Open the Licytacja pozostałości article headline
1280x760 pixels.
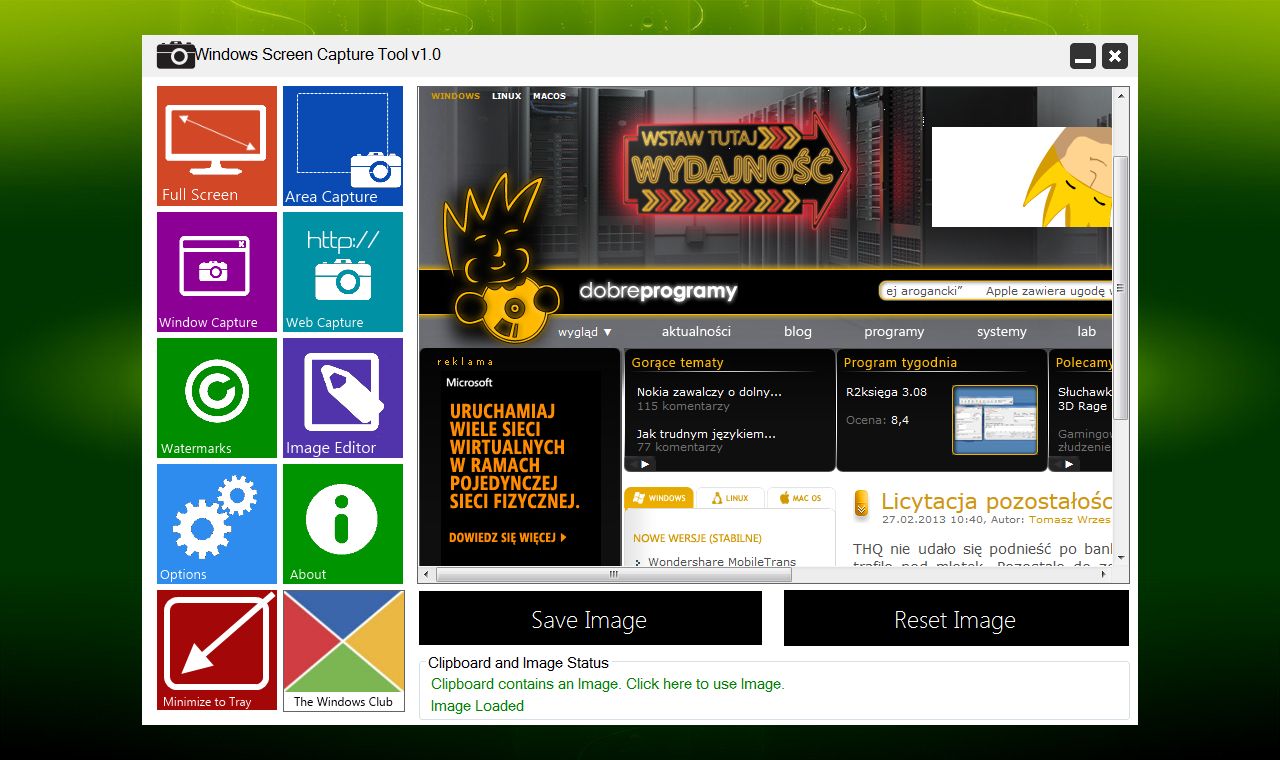coord(996,501)
